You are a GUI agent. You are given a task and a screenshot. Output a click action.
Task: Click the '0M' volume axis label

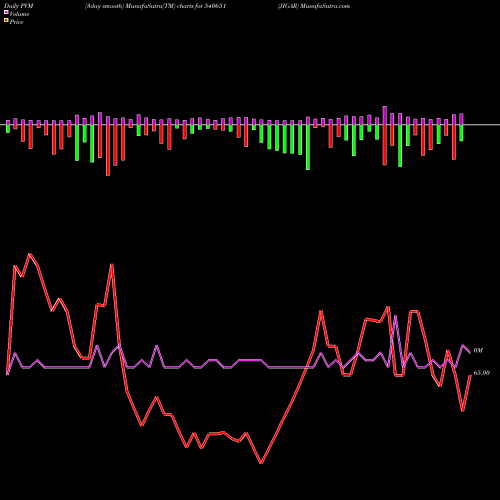tap(478, 351)
